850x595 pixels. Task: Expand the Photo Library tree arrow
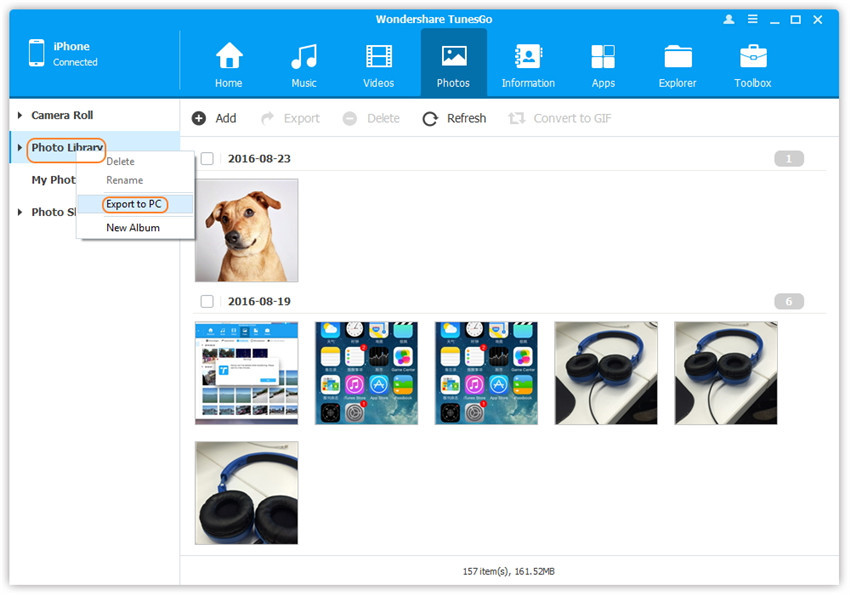pos(20,148)
